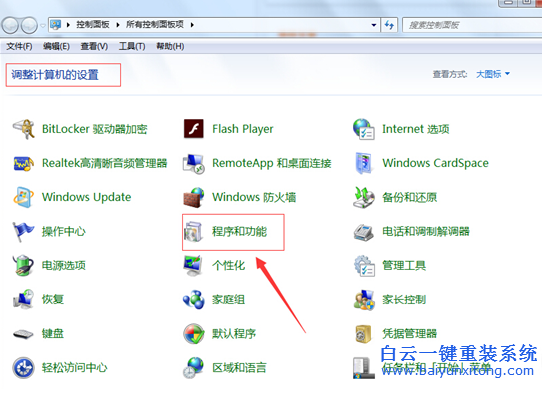Open the 工具(T) menu
Viewport: 542px width, 396px height.
(x=132, y=46)
